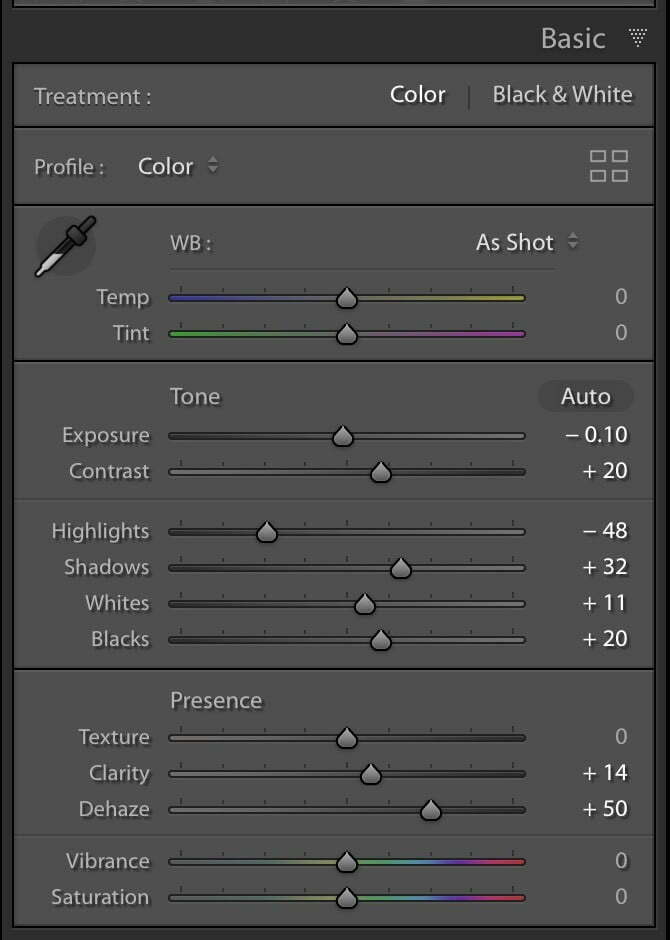Click the Saturation label
The width and height of the screenshot is (670, 940).
[100, 897]
